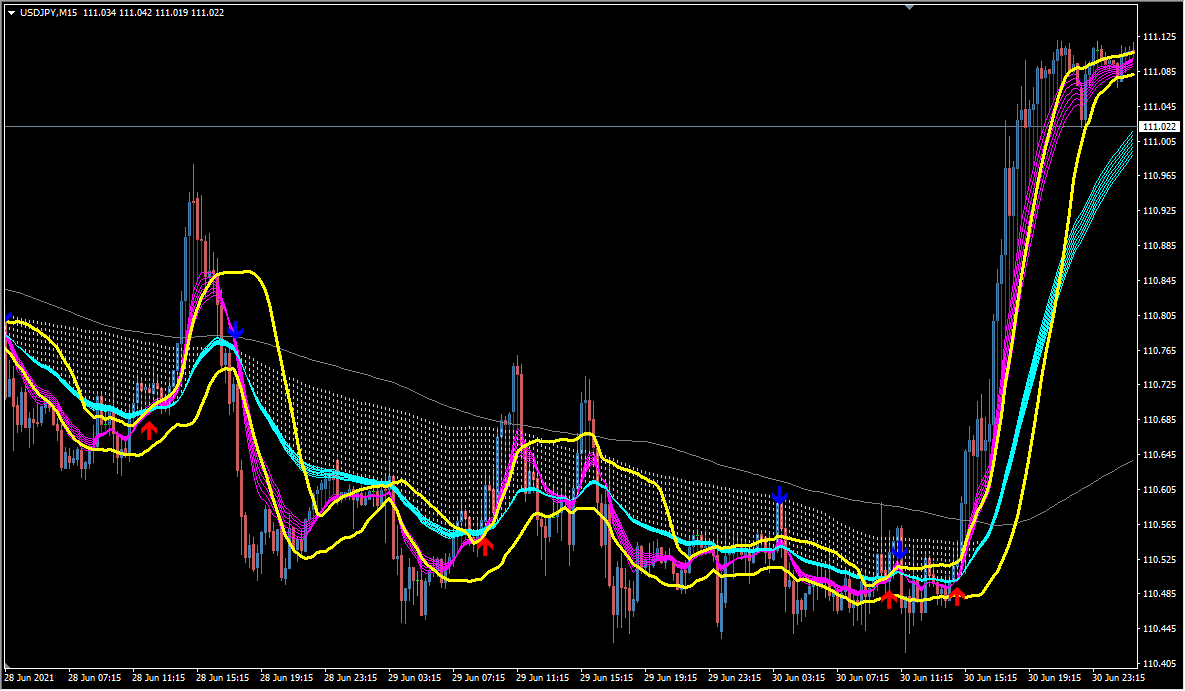
Task: Select the blue down arrow after 28 Jun 15:15
Action: coord(236,330)
